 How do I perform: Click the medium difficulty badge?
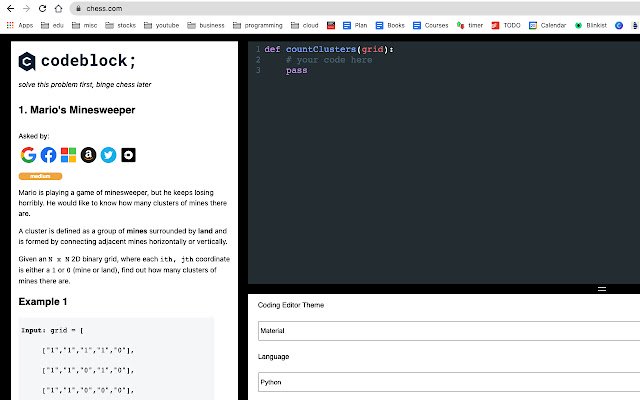(x=40, y=175)
